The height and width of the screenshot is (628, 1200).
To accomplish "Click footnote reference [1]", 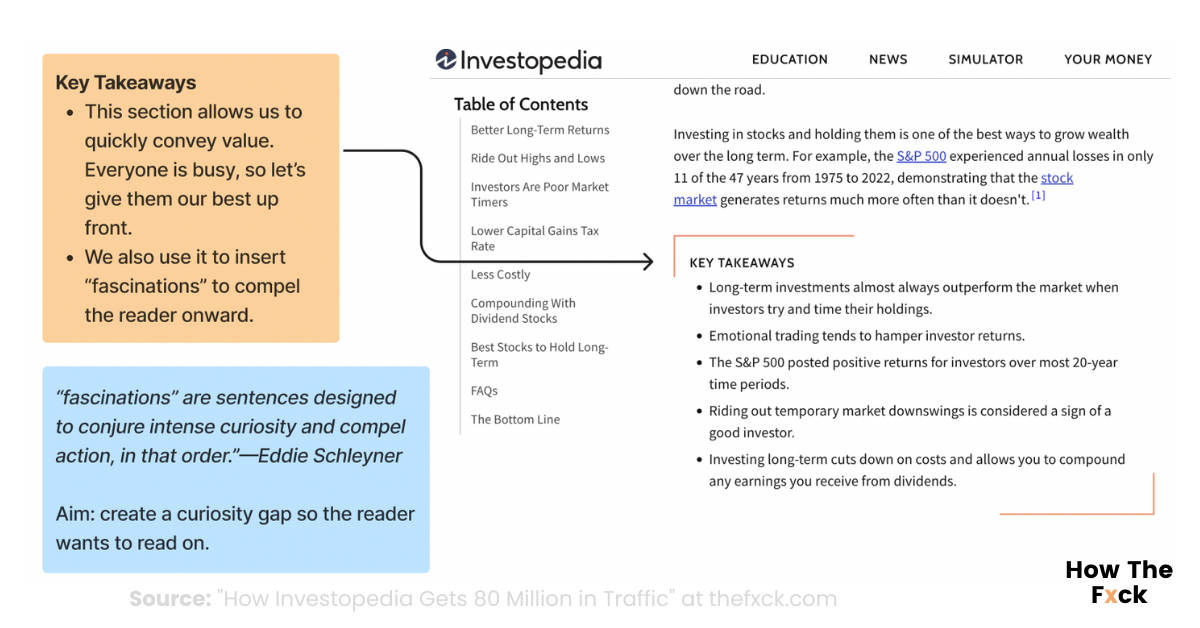I will tap(1037, 195).
